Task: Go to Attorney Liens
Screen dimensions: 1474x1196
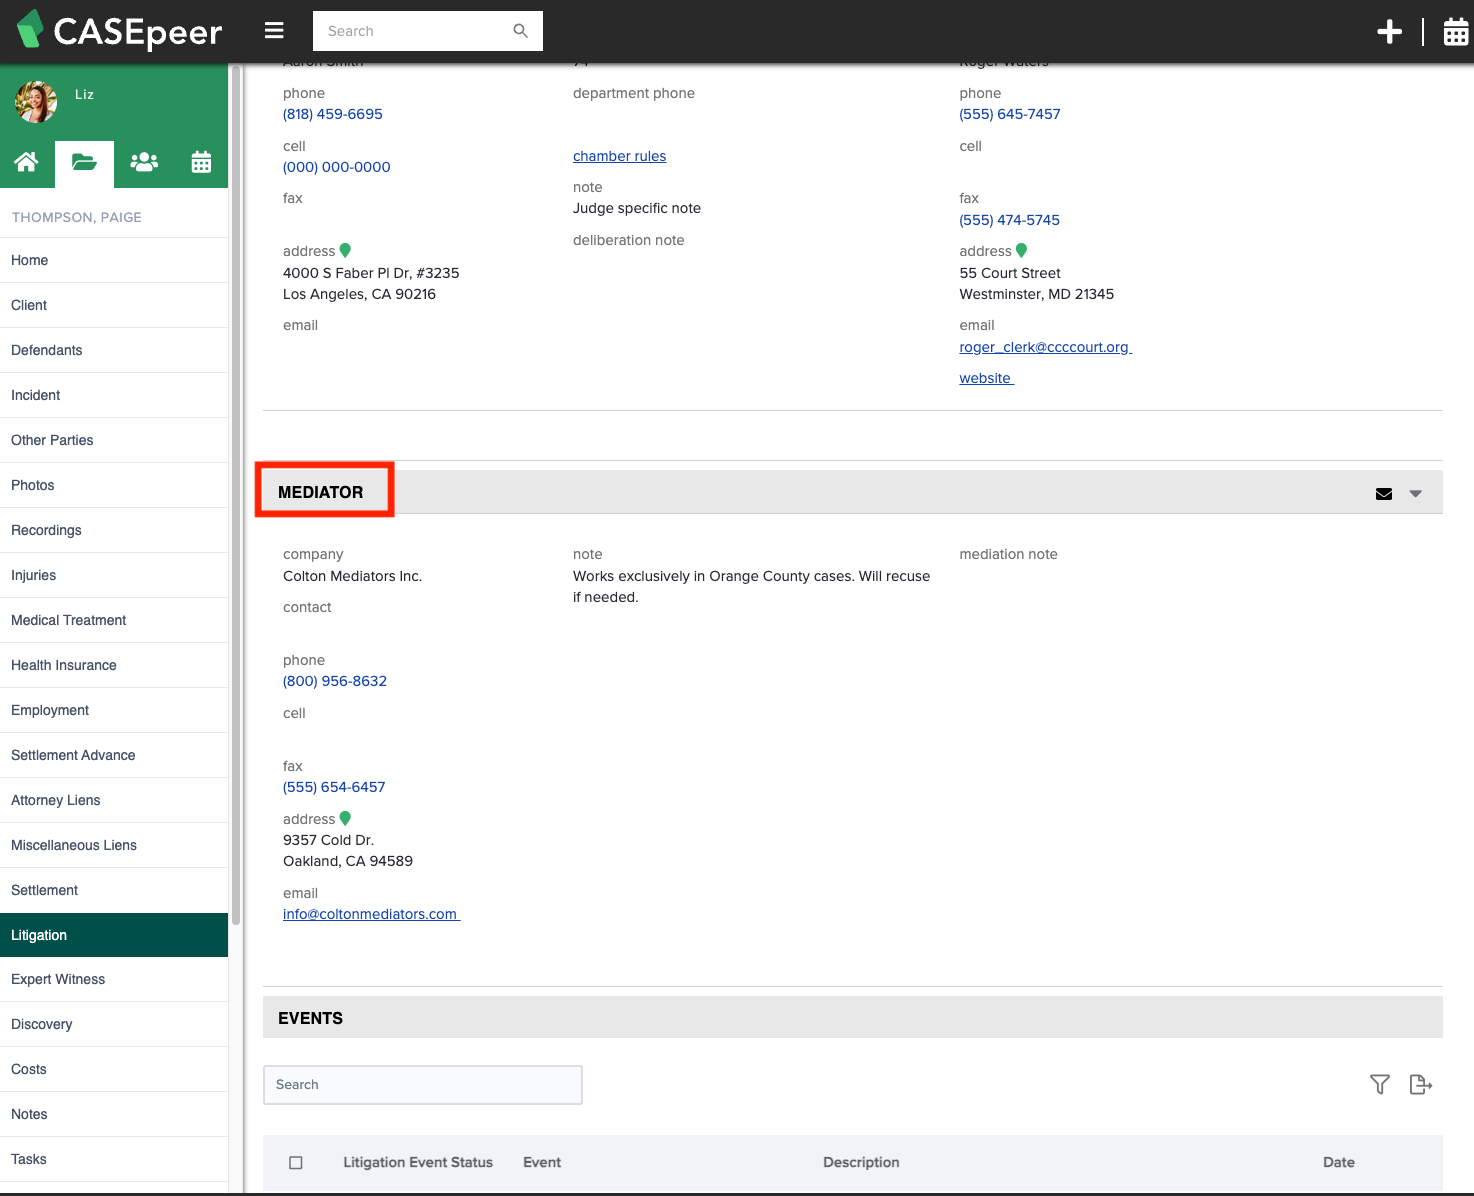Action: (114, 800)
